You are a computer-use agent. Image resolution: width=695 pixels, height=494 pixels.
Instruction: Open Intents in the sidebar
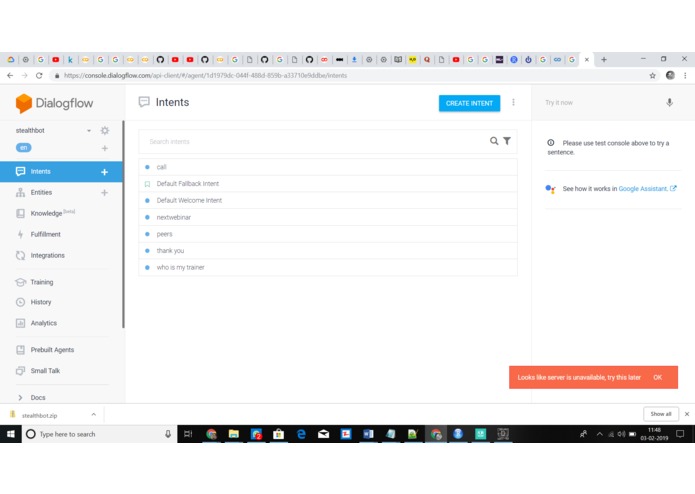[x=40, y=171]
